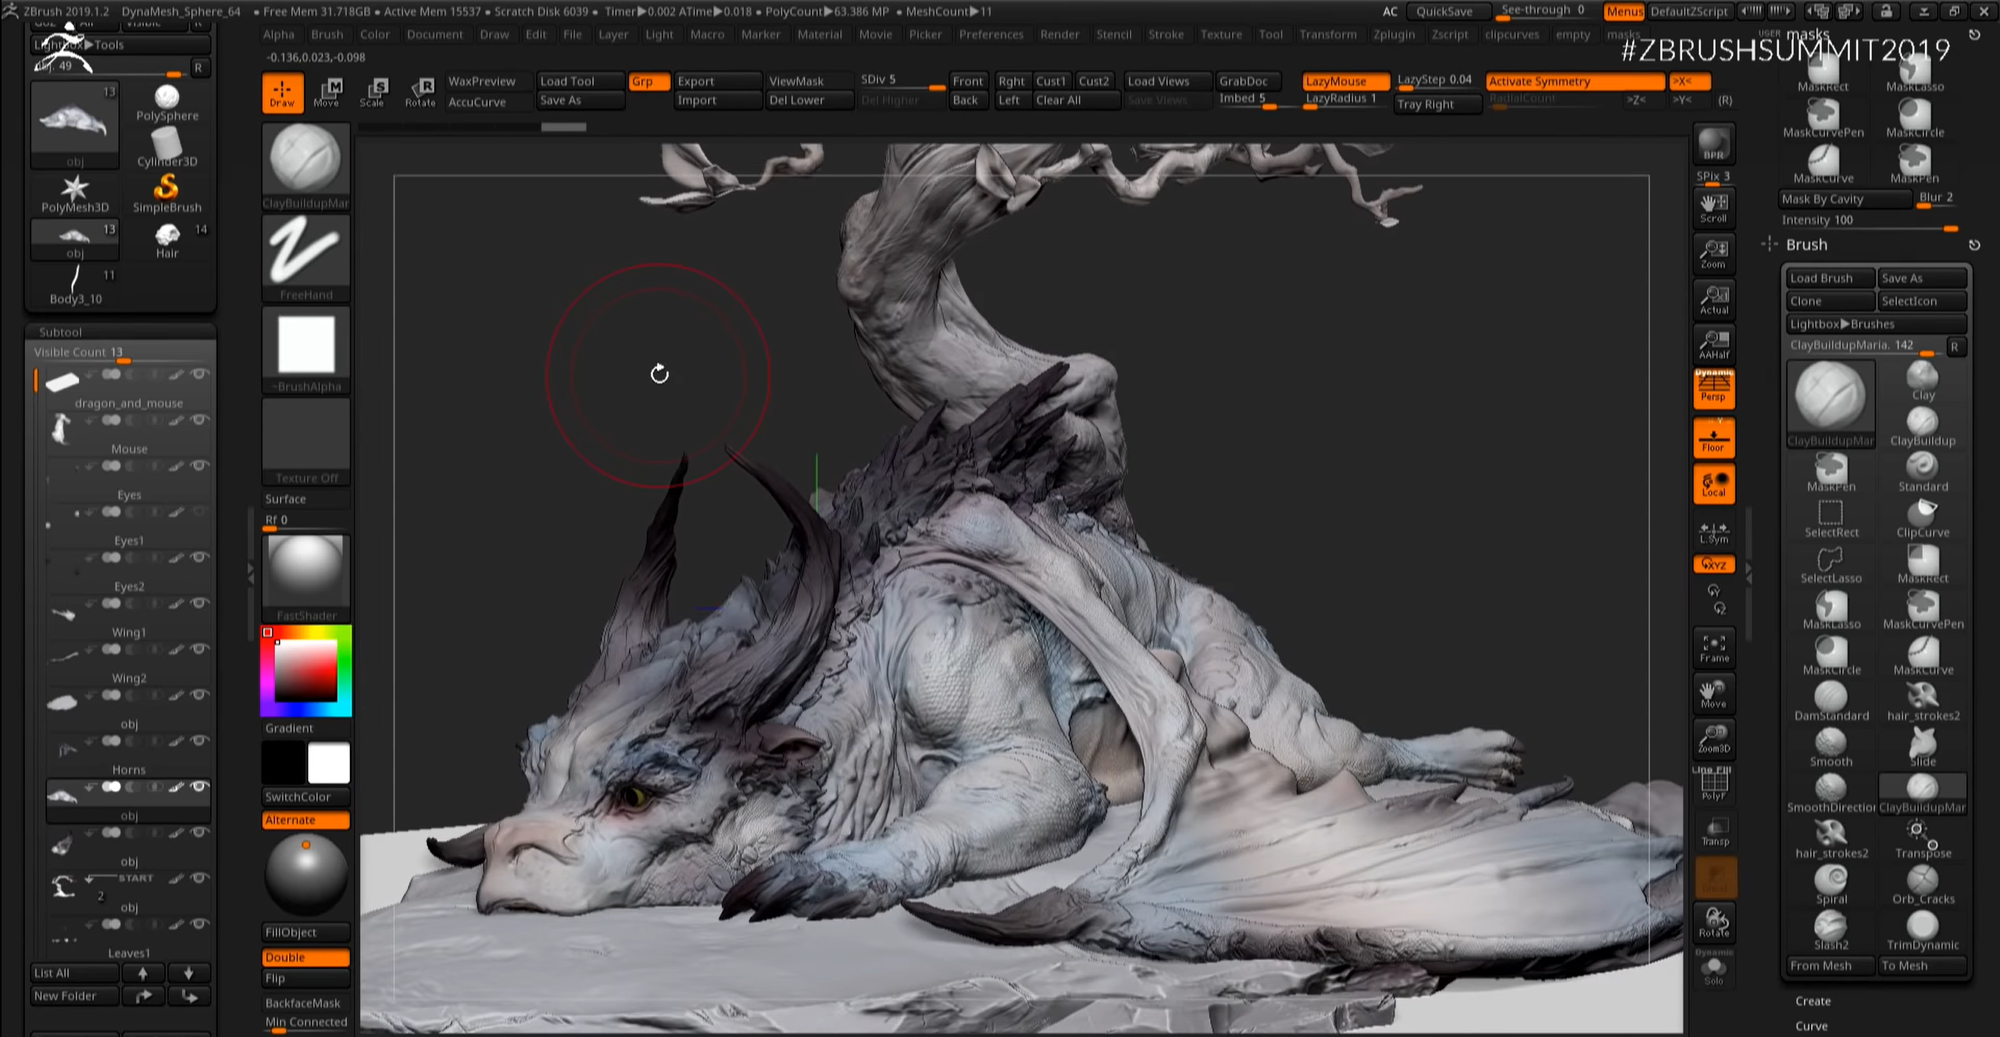
Task: Open the Zplugin menu
Action: pos(1394,34)
